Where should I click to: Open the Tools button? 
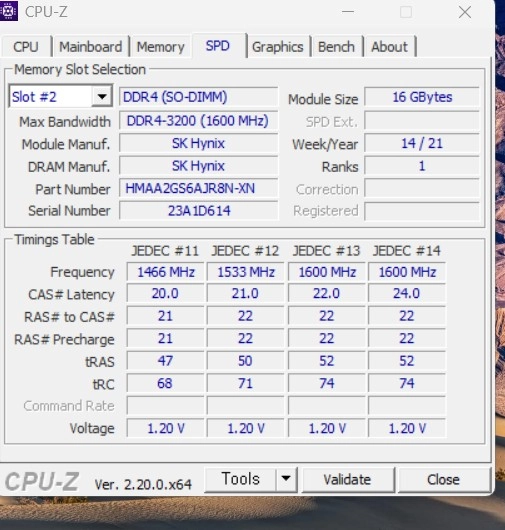click(240, 479)
